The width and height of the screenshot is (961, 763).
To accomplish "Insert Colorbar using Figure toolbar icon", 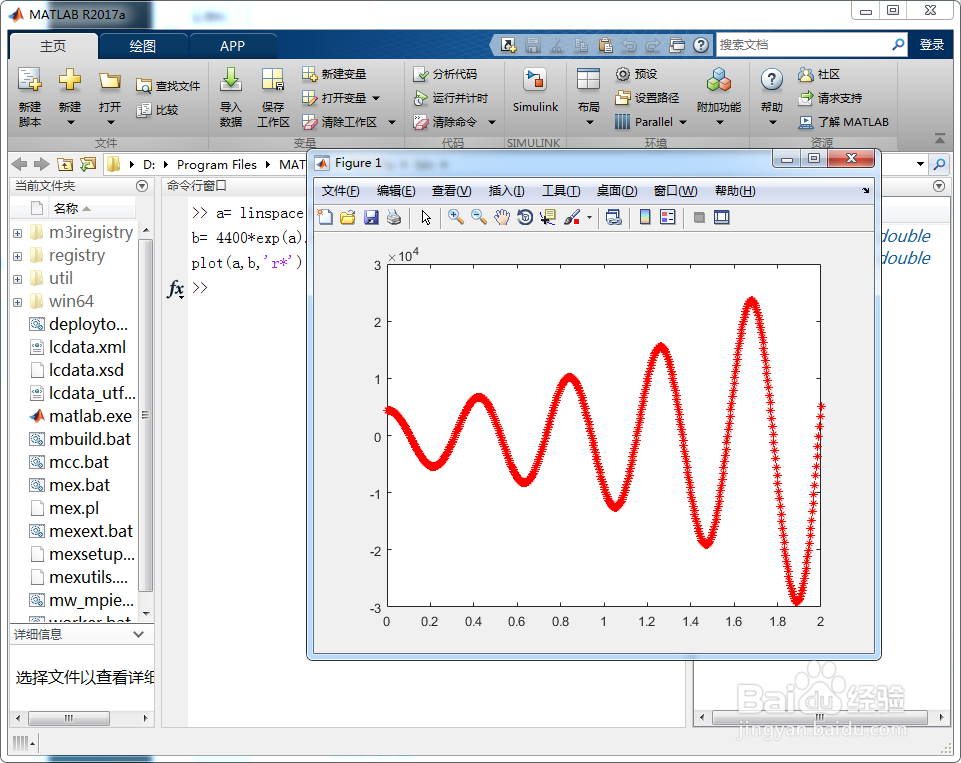I will coord(645,217).
